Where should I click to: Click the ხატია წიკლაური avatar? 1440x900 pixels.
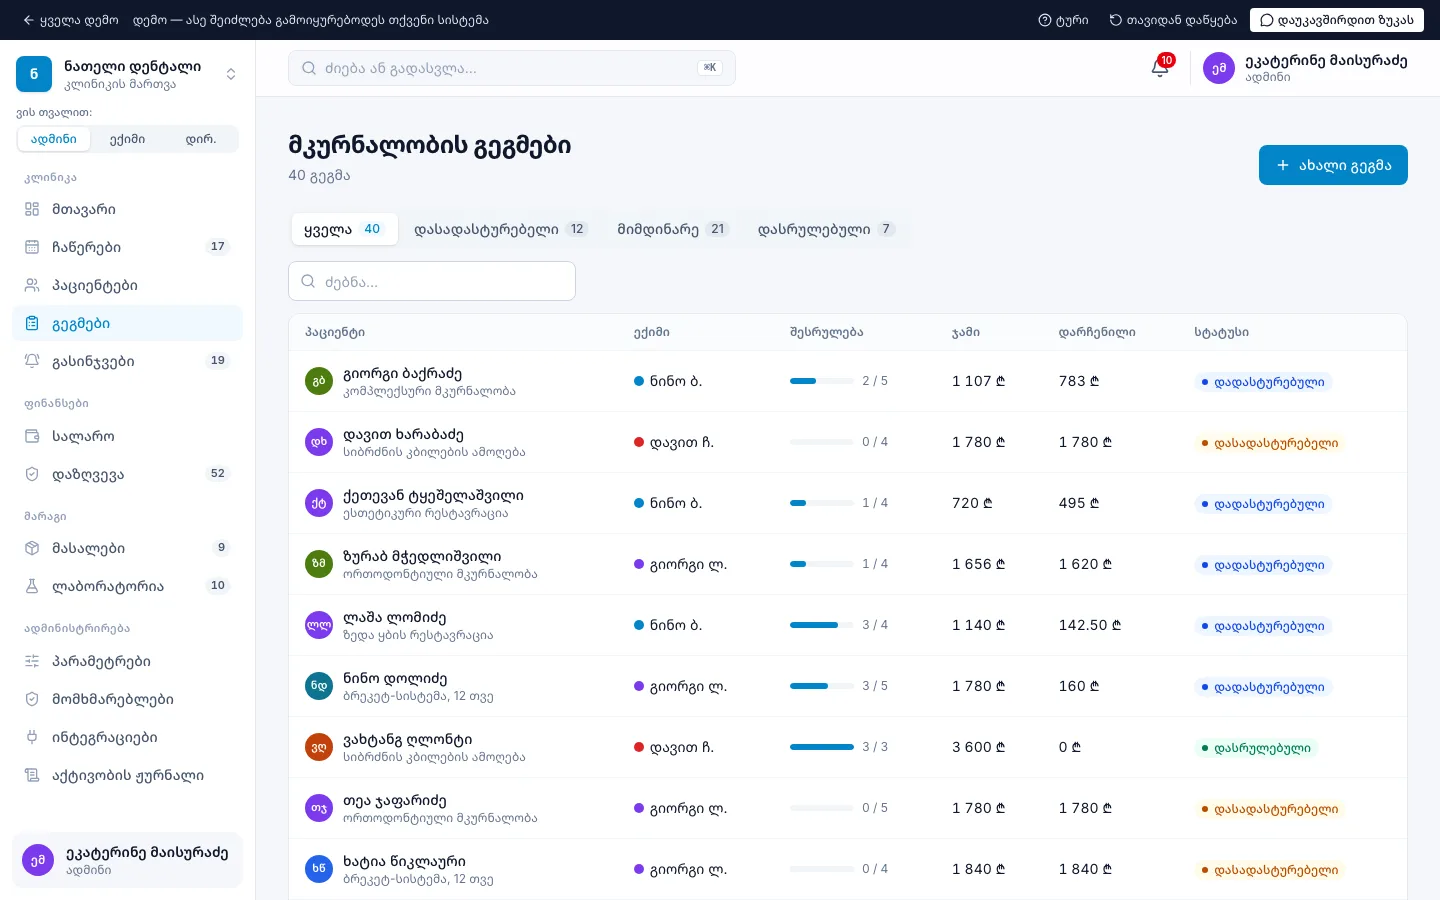point(319,869)
